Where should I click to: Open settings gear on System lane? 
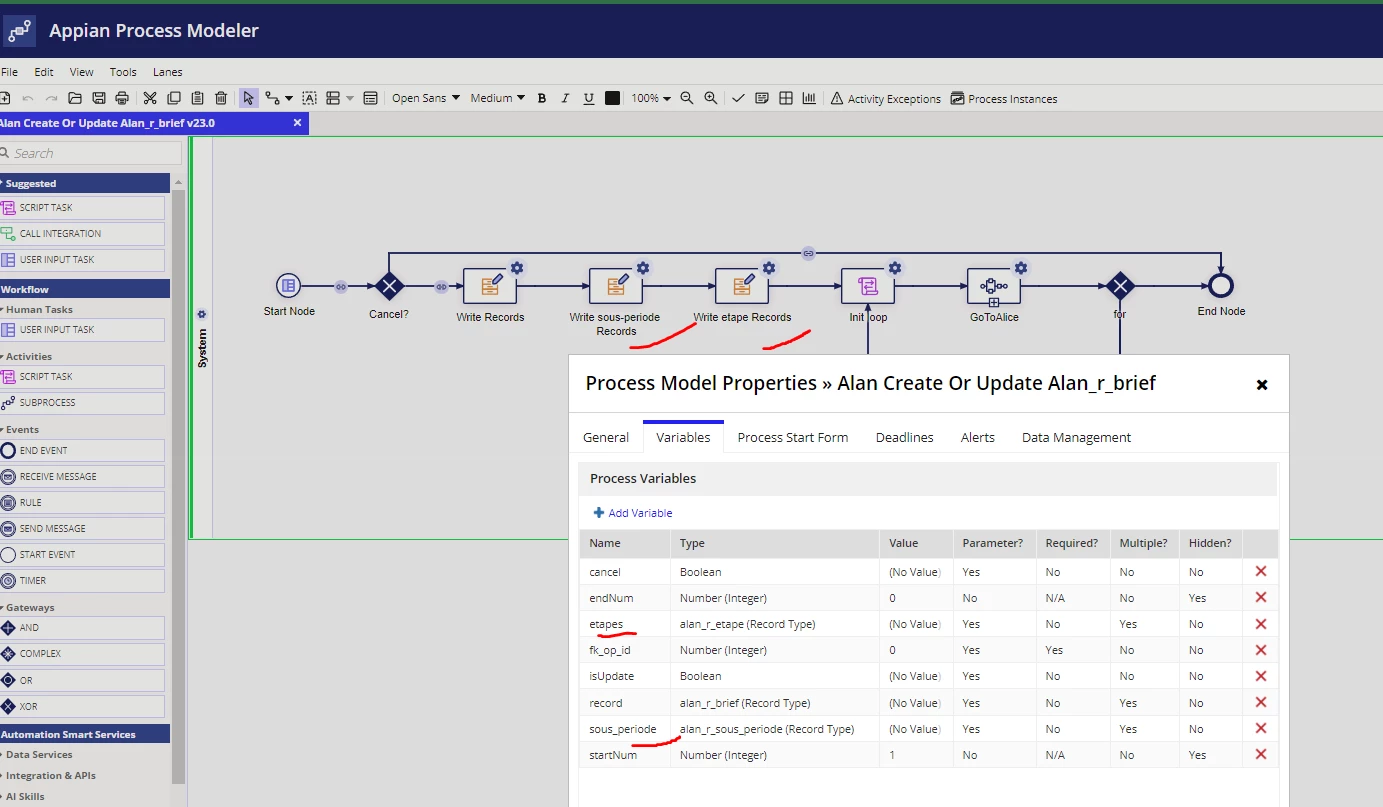[x=201, y=314]
